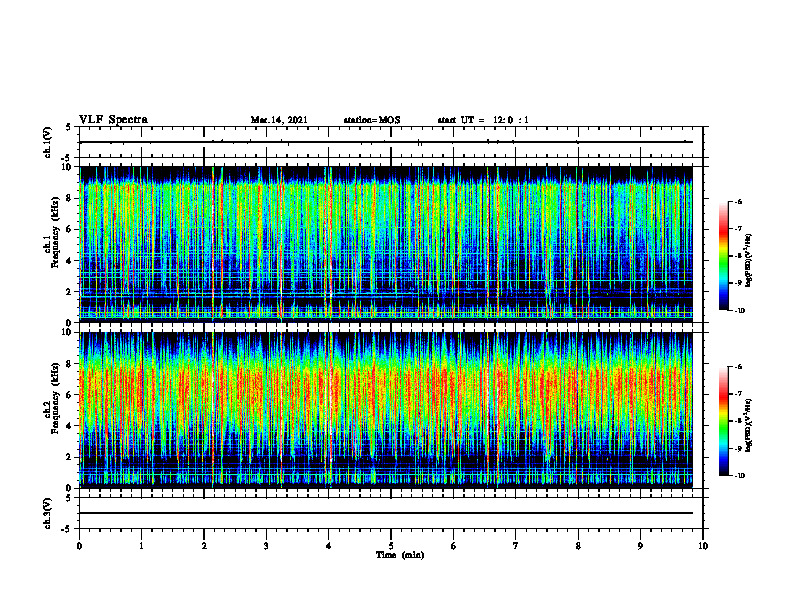The image size is (792, 612).
Task: Click the ch.2 spectrogram colorbar
Action: point(723,421)
